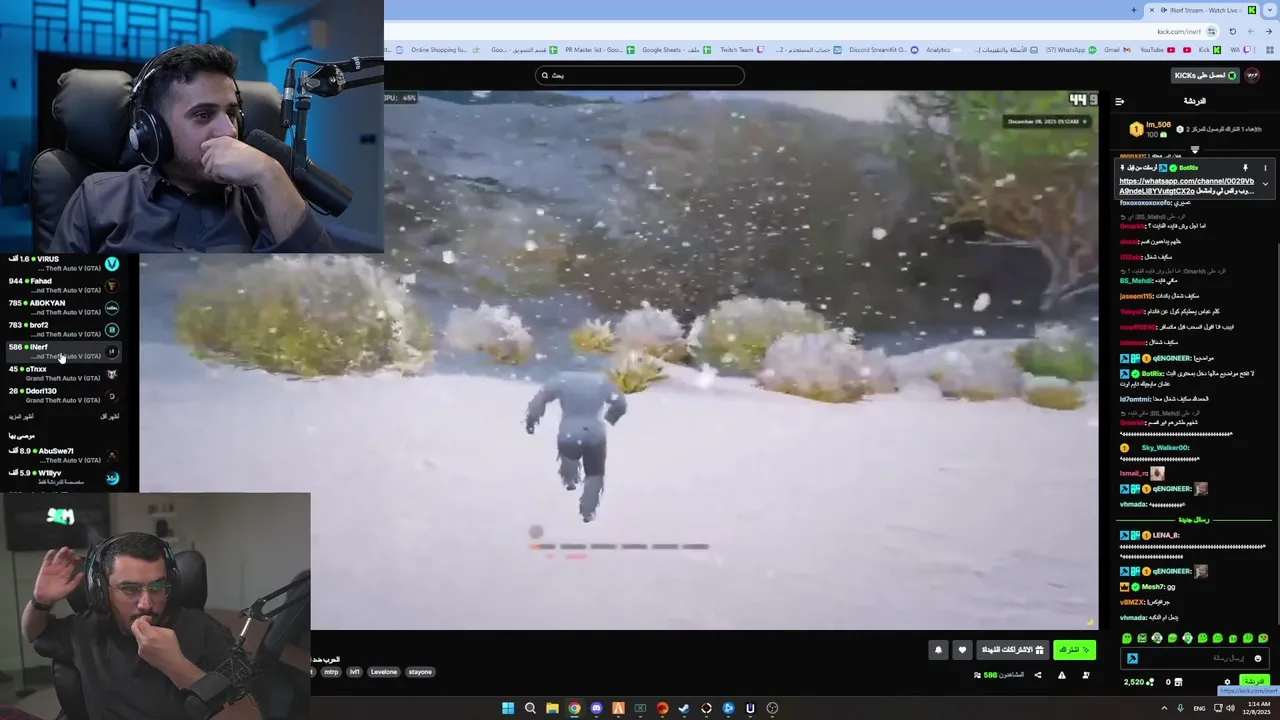Expand the pinned message chevron
This screenshot has height=720, width=1280.
tap(1264, 184)
